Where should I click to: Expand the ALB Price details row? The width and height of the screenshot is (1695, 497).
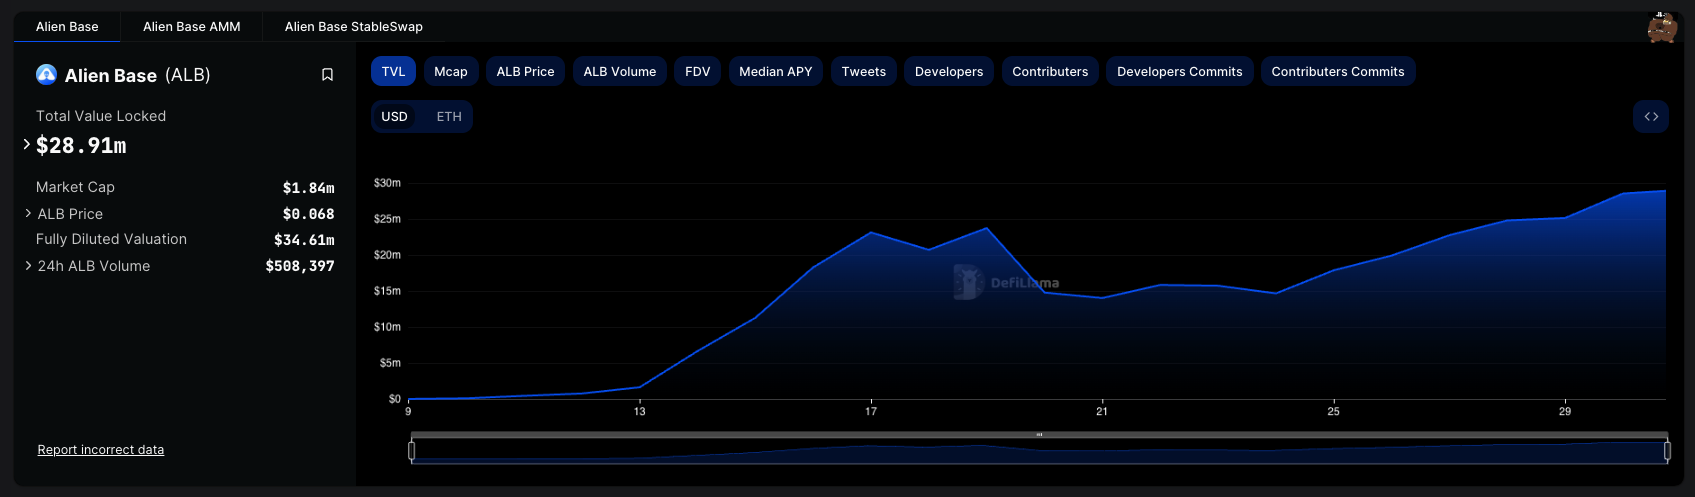[28, 214]
